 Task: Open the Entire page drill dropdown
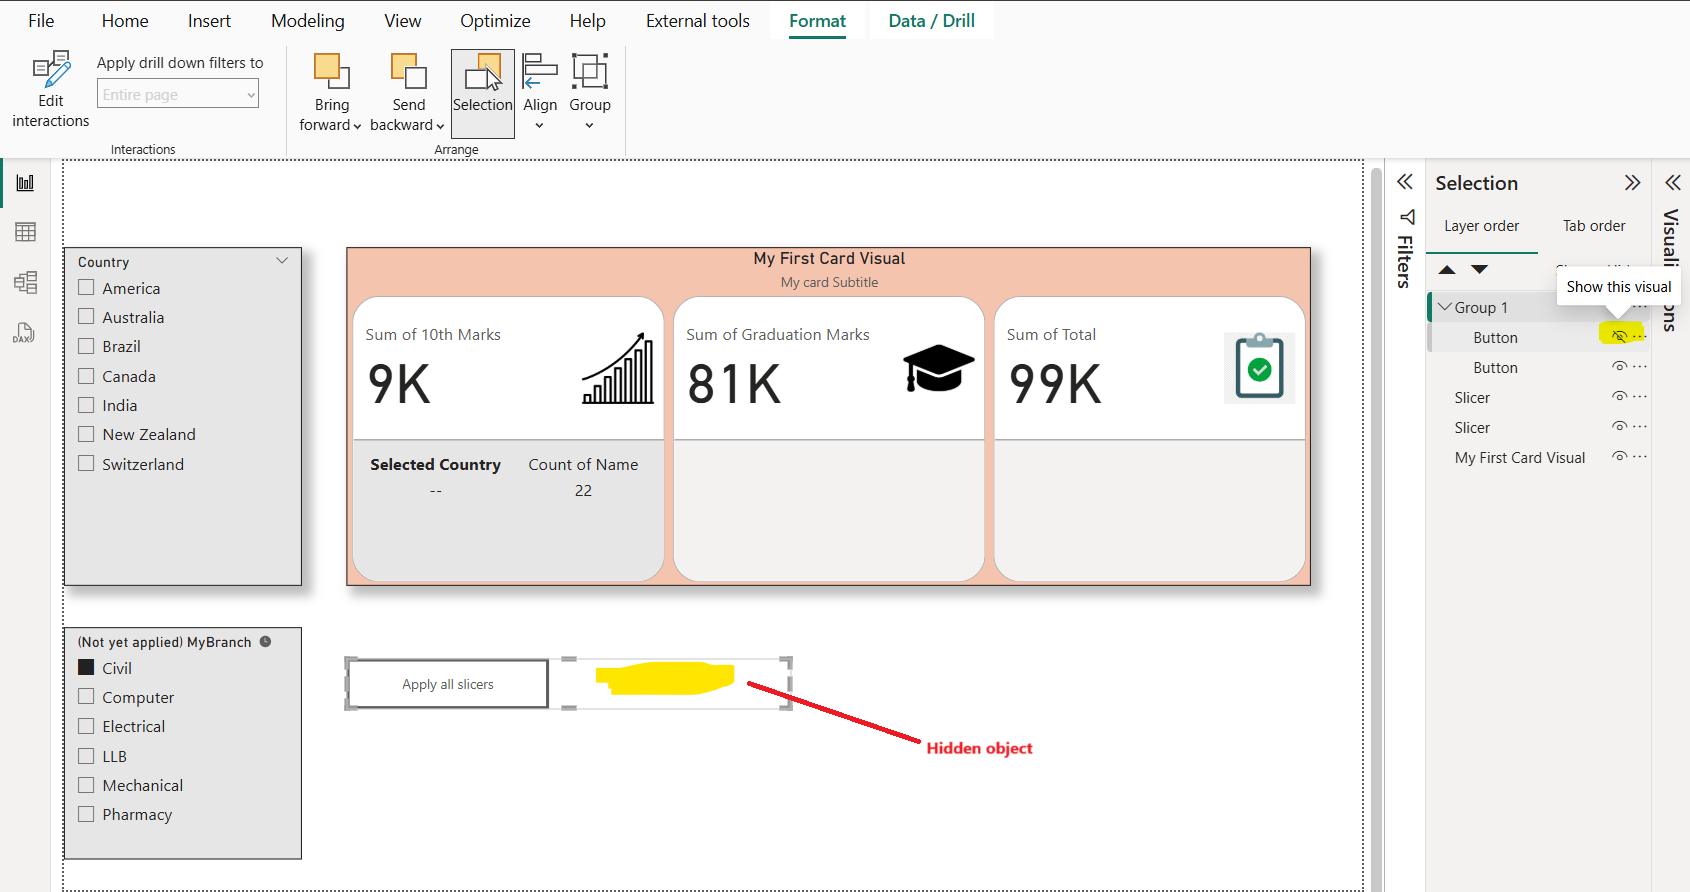(x=178, y=95)
